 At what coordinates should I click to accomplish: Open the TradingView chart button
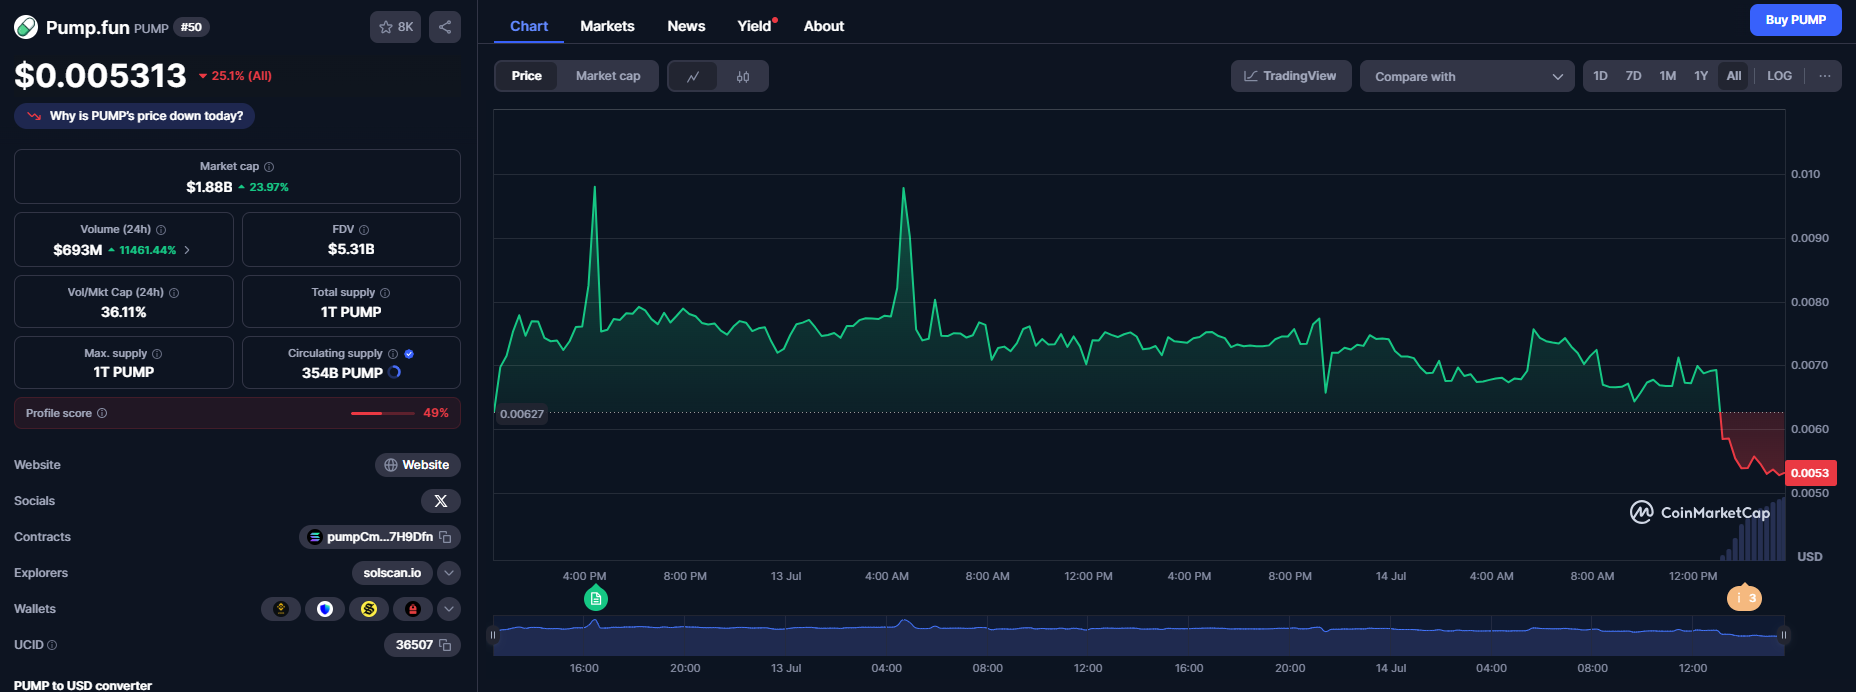click(1291, 76)
